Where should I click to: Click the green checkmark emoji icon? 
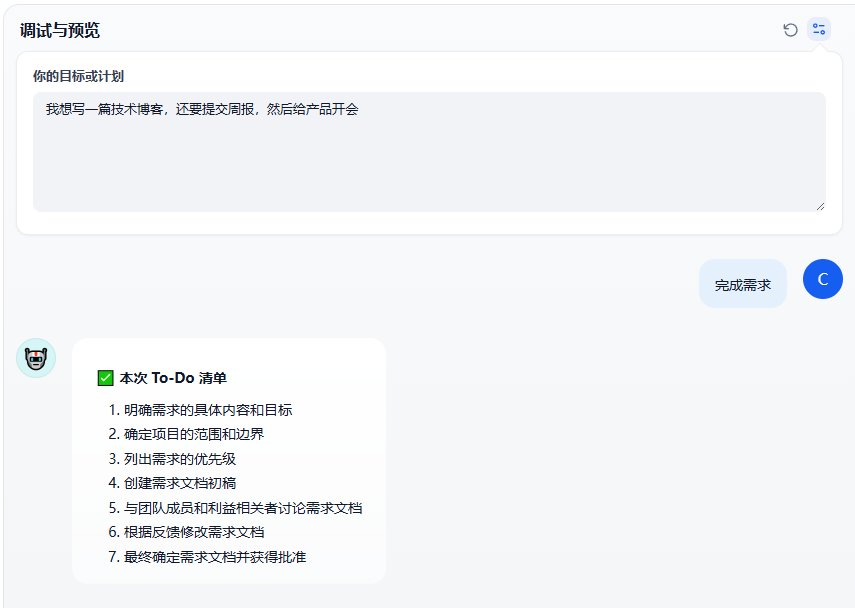click(105, 378)
